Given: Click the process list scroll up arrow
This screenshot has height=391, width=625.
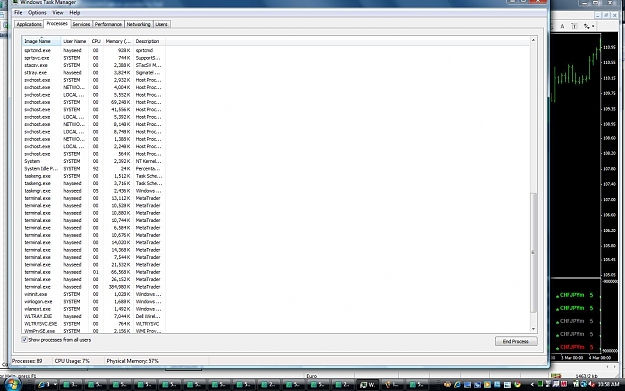Looking at the screenshot, I should coord(533,40).
